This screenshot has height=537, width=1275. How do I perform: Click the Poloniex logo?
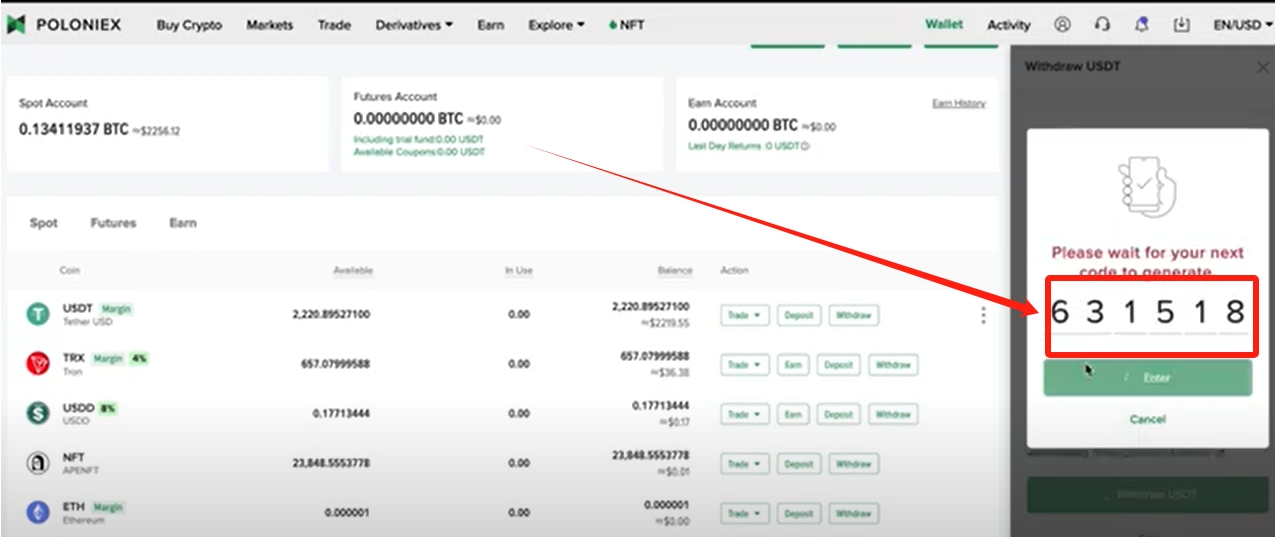coord(63,25)
